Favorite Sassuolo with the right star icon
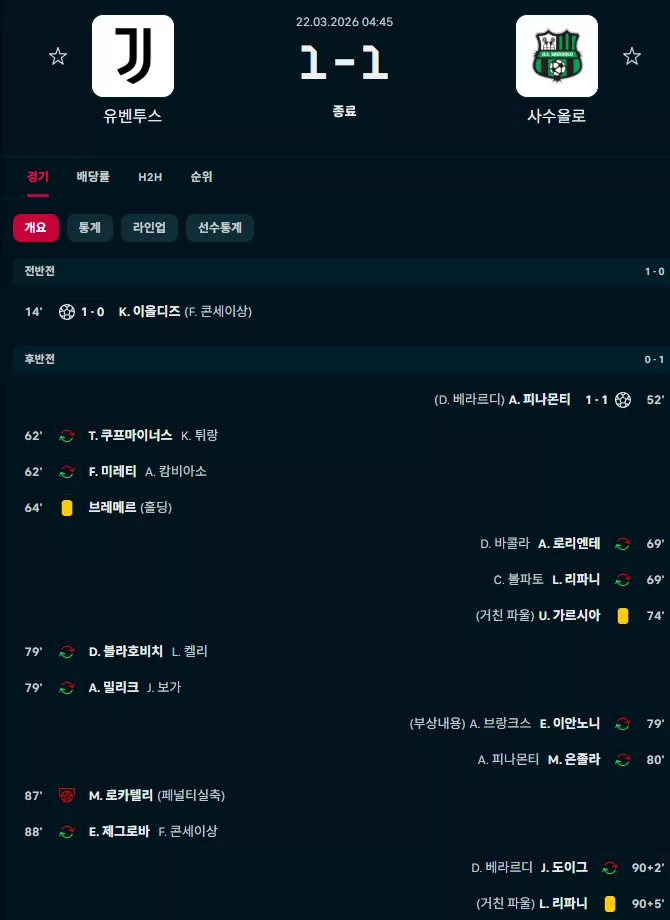The image size is (670, 920). [632, 56]
